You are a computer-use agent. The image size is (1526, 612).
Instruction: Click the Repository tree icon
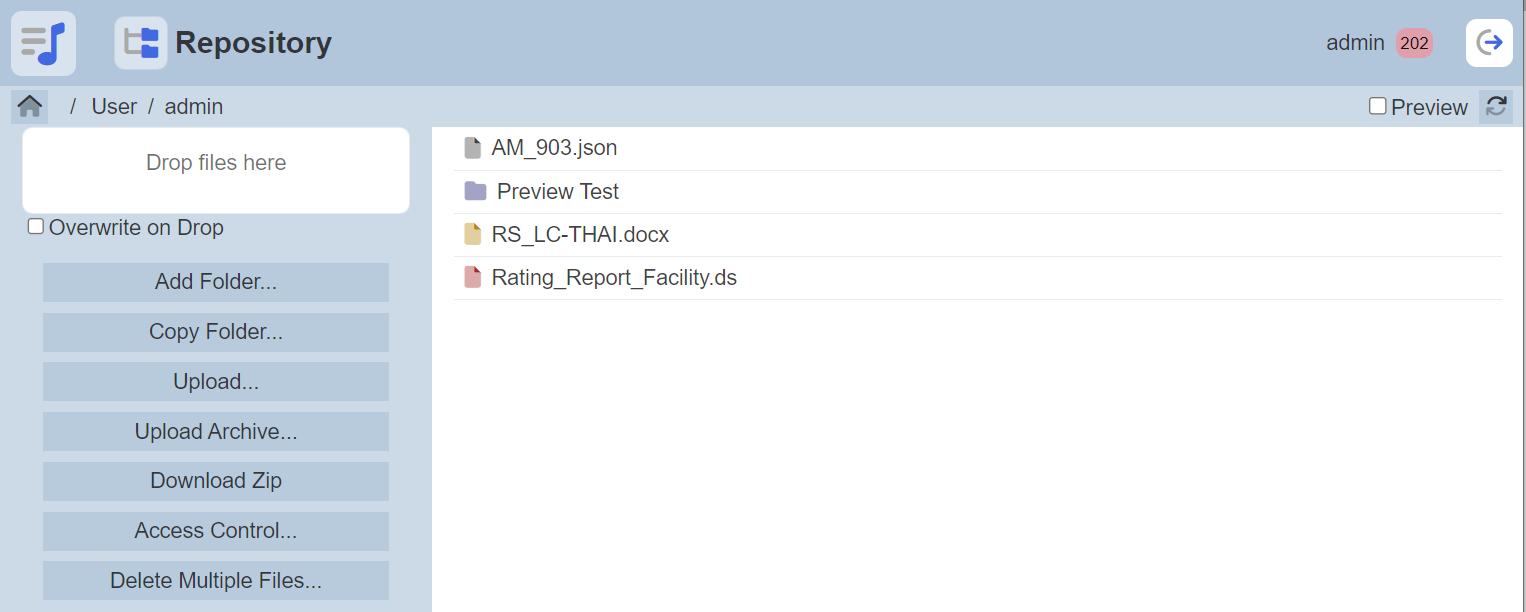click(141, 43)
